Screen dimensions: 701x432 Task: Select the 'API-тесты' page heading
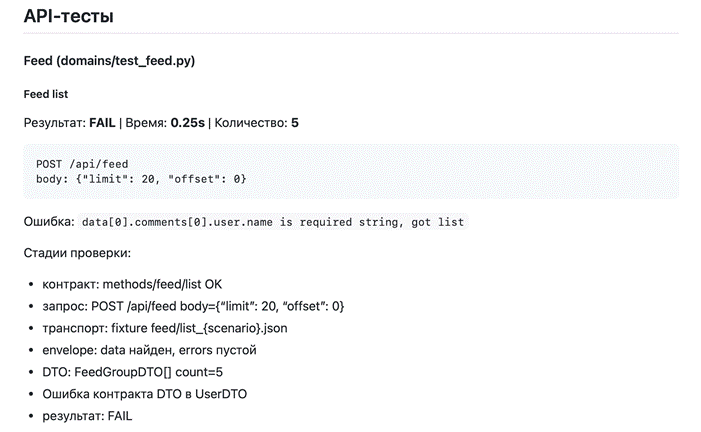68,16
